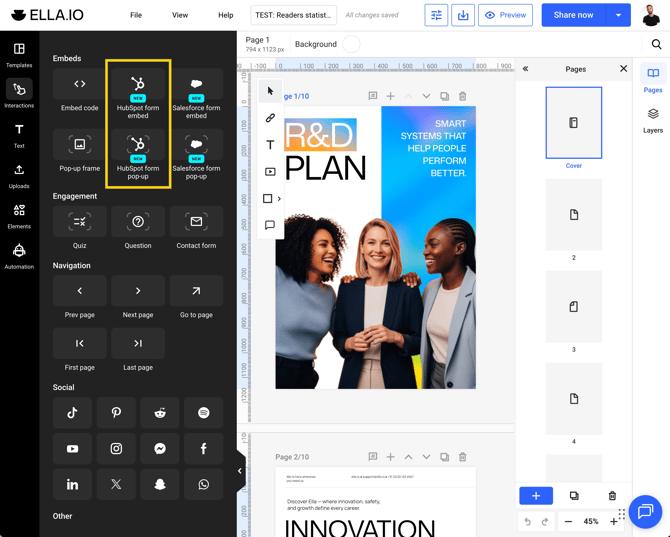This screenshot has height=537, width=670.
Task: Add a new page with plus button
Action: [536, 496]
